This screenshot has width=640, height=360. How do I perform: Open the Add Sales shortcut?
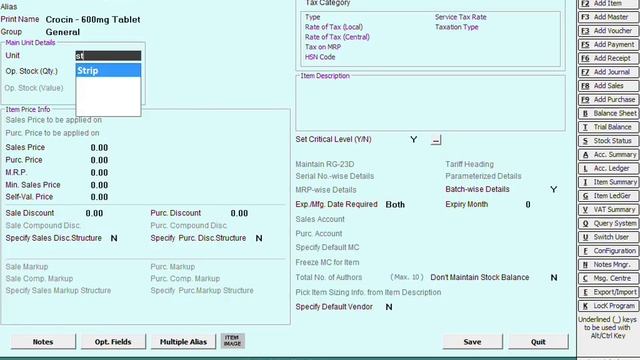pyautogui.click(x=608, y=86)
